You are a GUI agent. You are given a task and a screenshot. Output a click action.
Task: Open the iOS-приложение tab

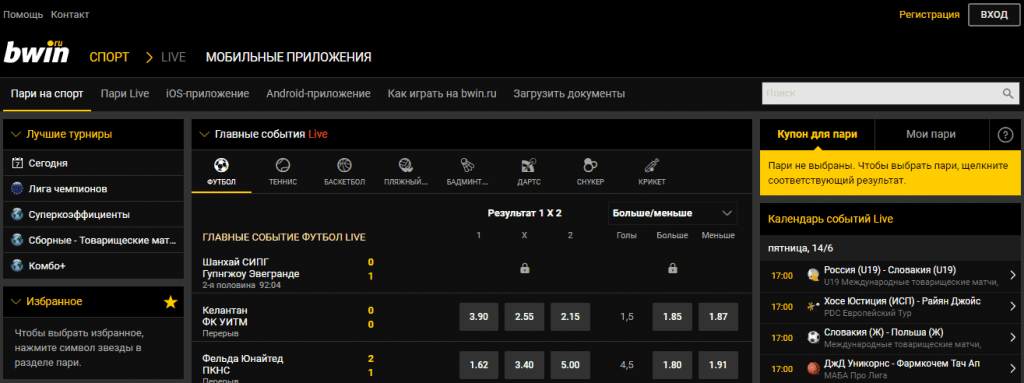pos(208,93)
